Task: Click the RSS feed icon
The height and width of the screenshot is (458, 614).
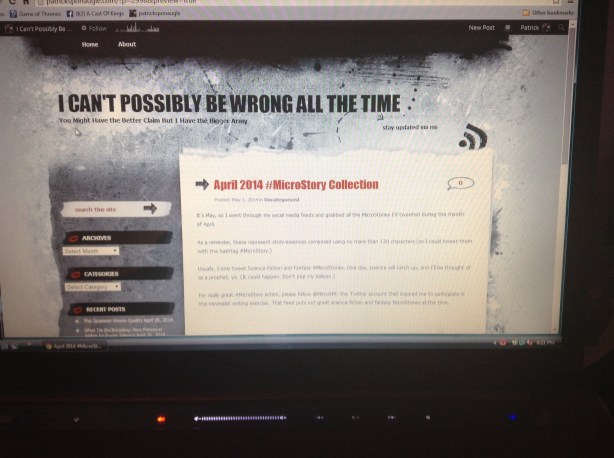Action: (x=471, y=139)
